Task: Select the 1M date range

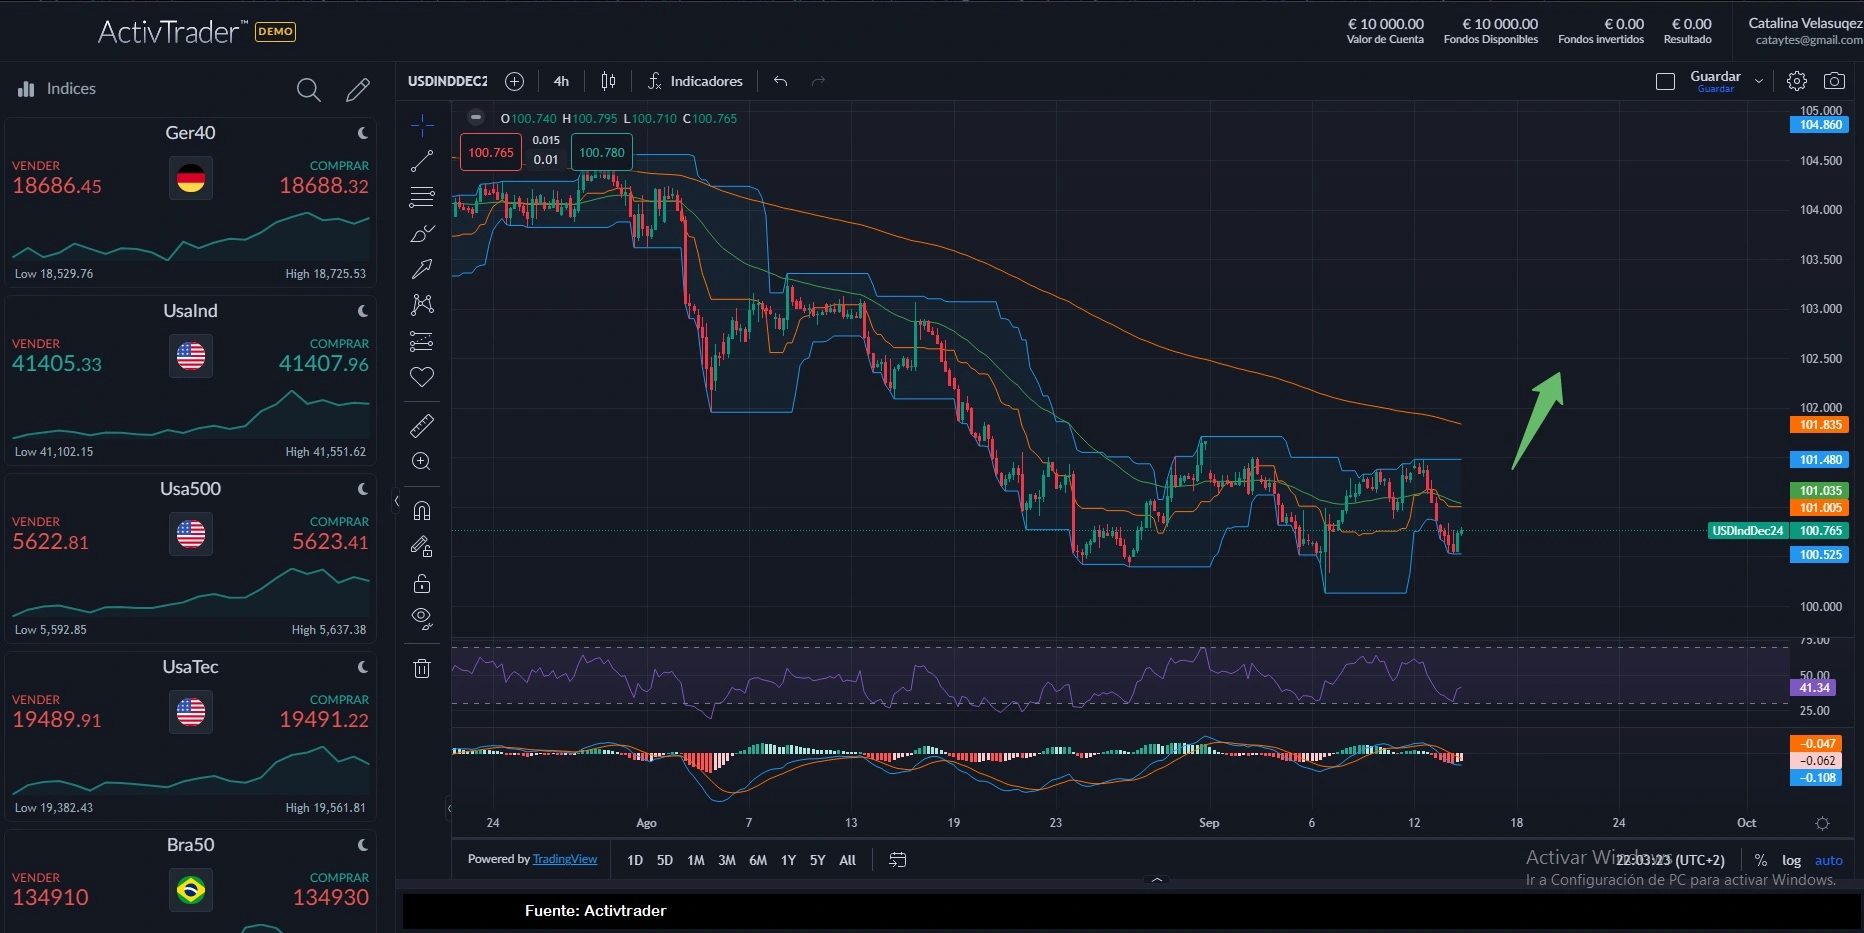Action: tap(696, 860)
